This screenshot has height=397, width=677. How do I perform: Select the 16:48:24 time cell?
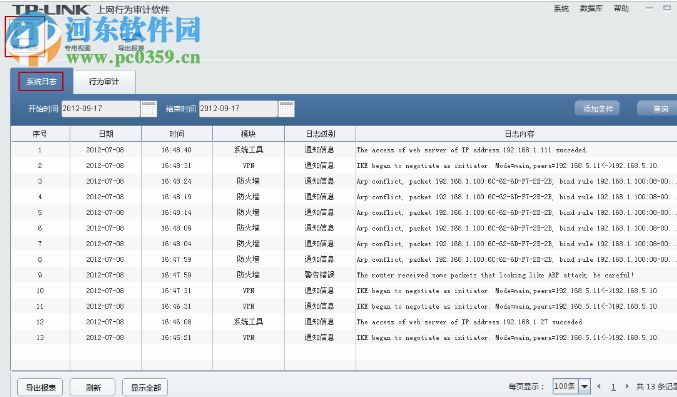pos(177,181)
